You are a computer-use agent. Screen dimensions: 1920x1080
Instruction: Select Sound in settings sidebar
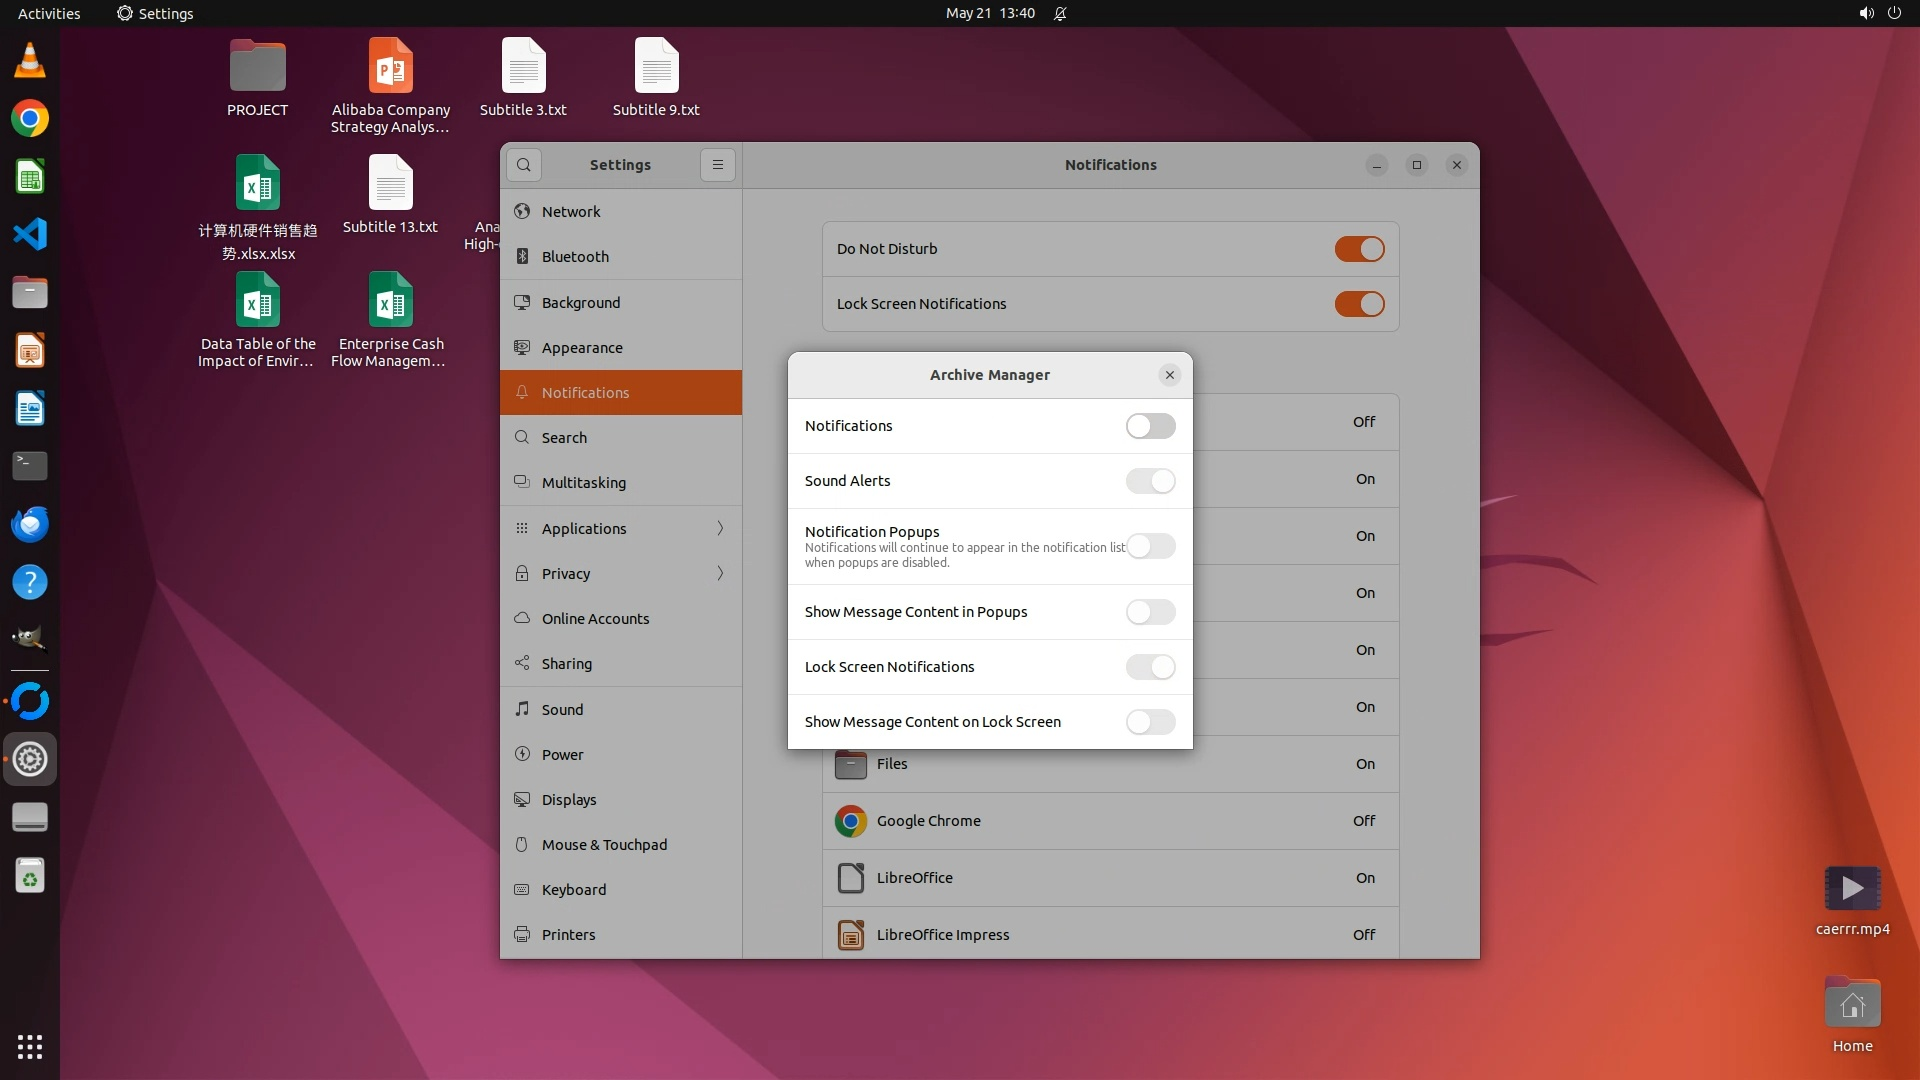click(562, 710)
